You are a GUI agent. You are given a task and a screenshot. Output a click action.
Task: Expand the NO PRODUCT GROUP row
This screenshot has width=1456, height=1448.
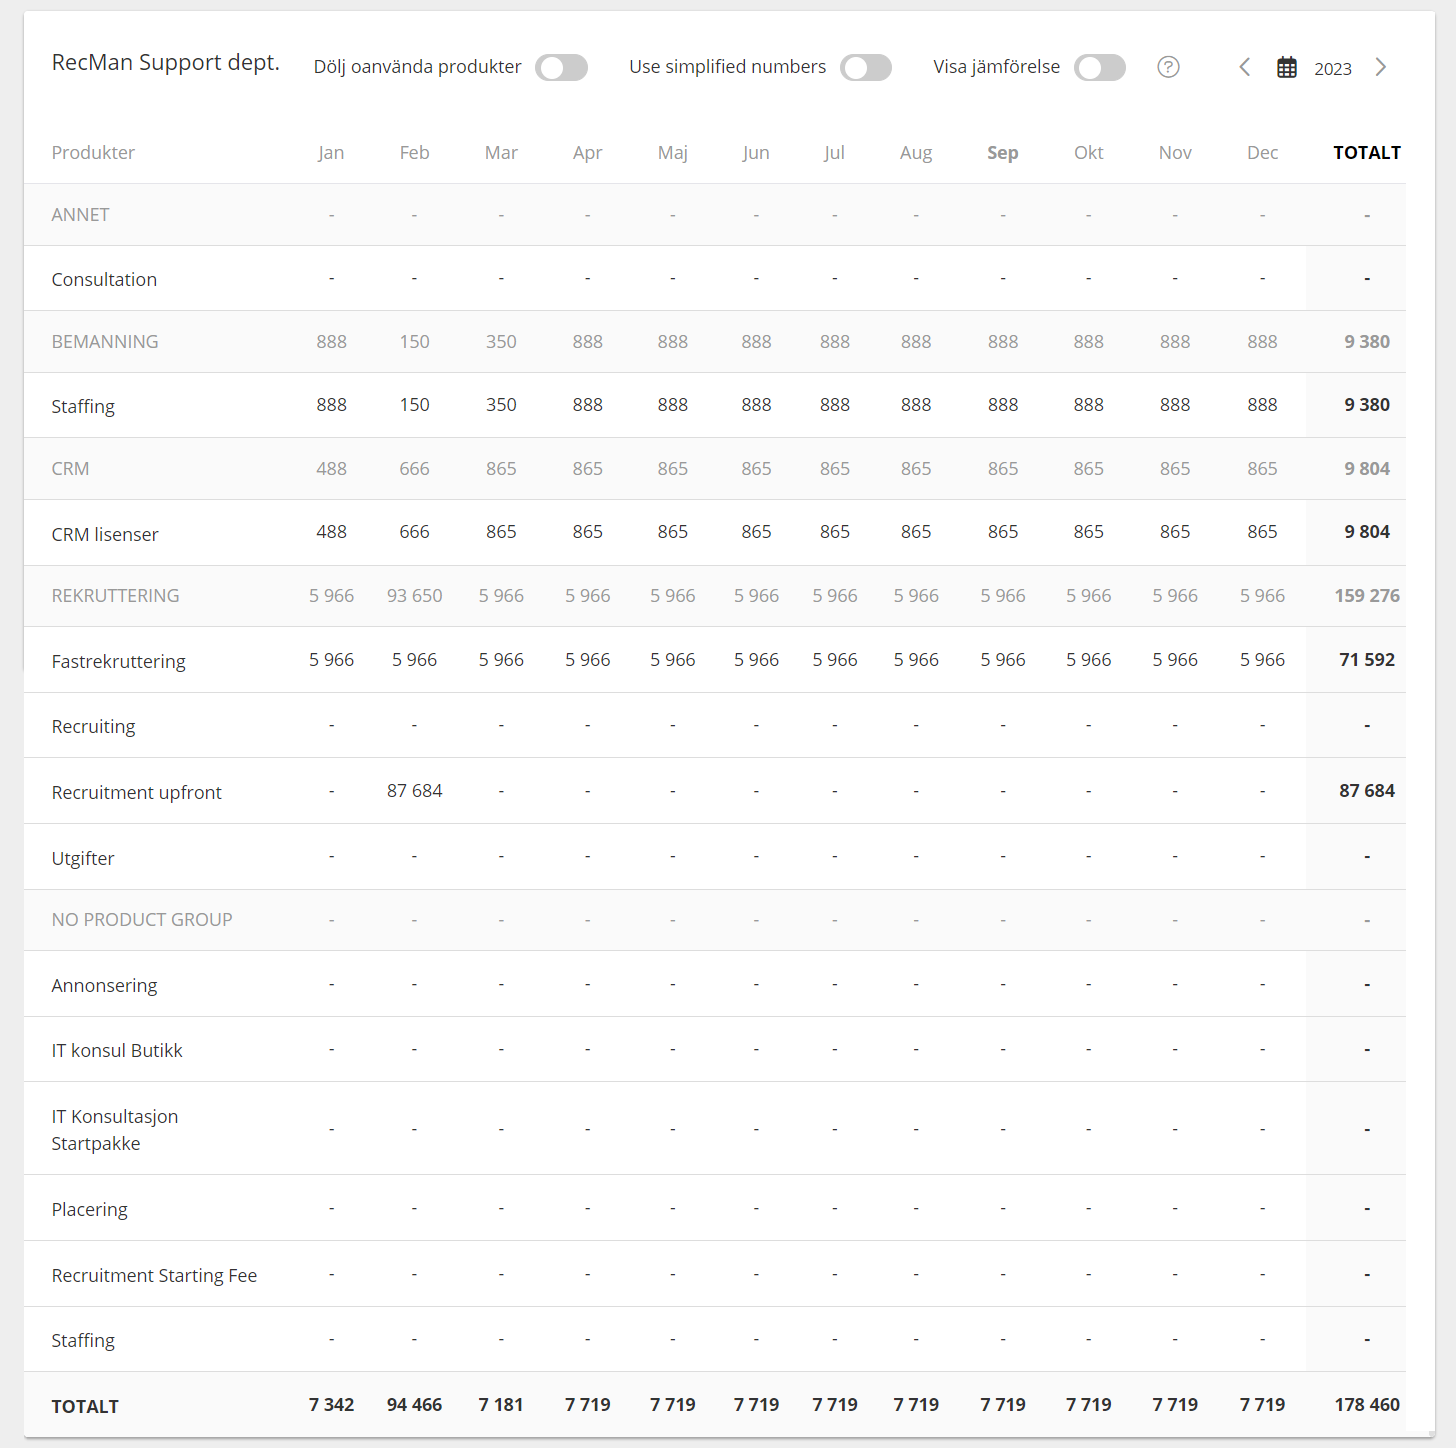[x=142, y=920]
